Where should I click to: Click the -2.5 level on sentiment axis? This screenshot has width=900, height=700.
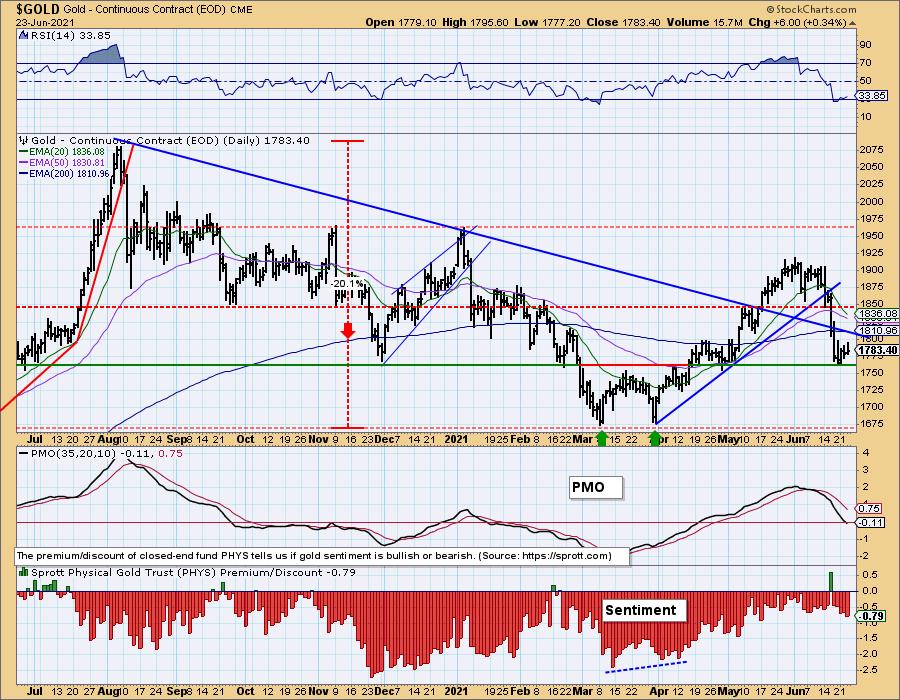868,669
